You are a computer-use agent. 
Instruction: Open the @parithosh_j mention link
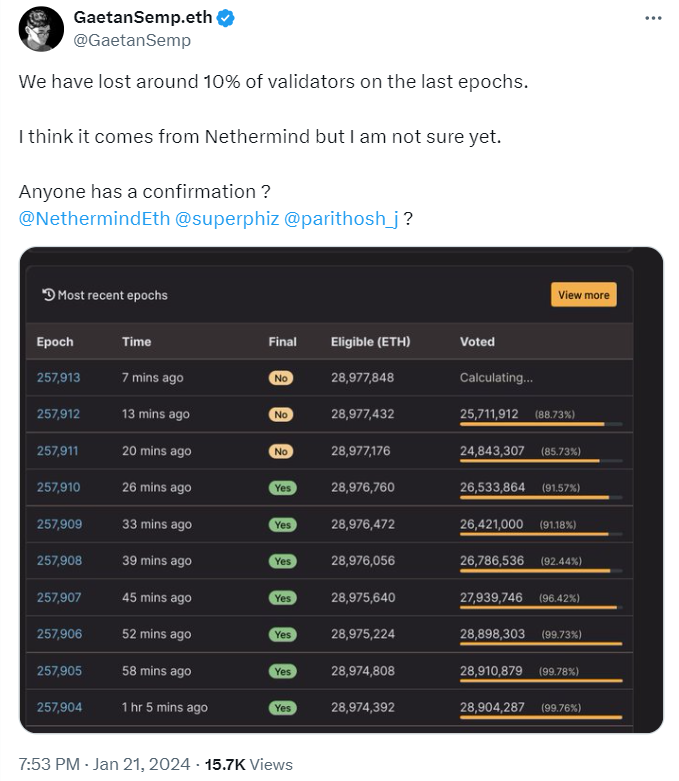pyautogui.click(x=342, y=219)
